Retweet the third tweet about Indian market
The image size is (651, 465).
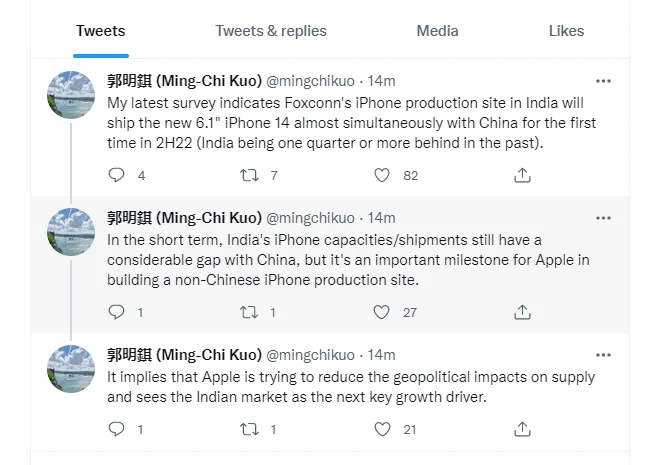tap(250, 429)
